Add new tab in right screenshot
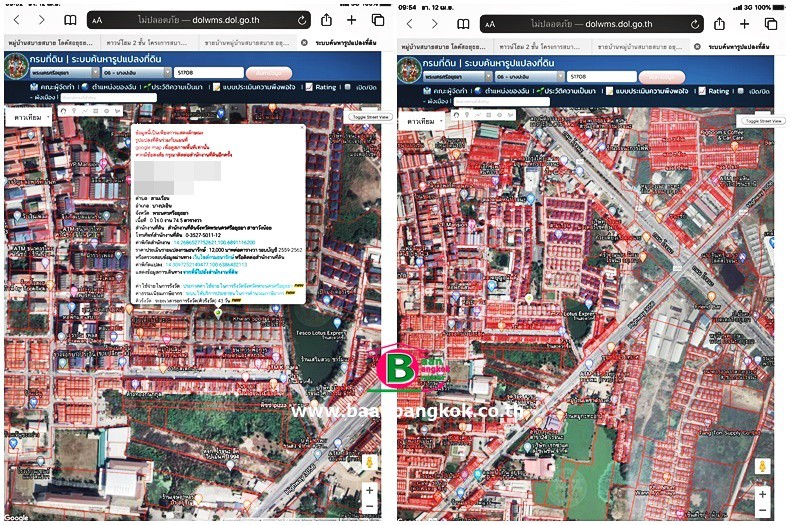Viewport: 790px width, 525px height. click(745, 24)
